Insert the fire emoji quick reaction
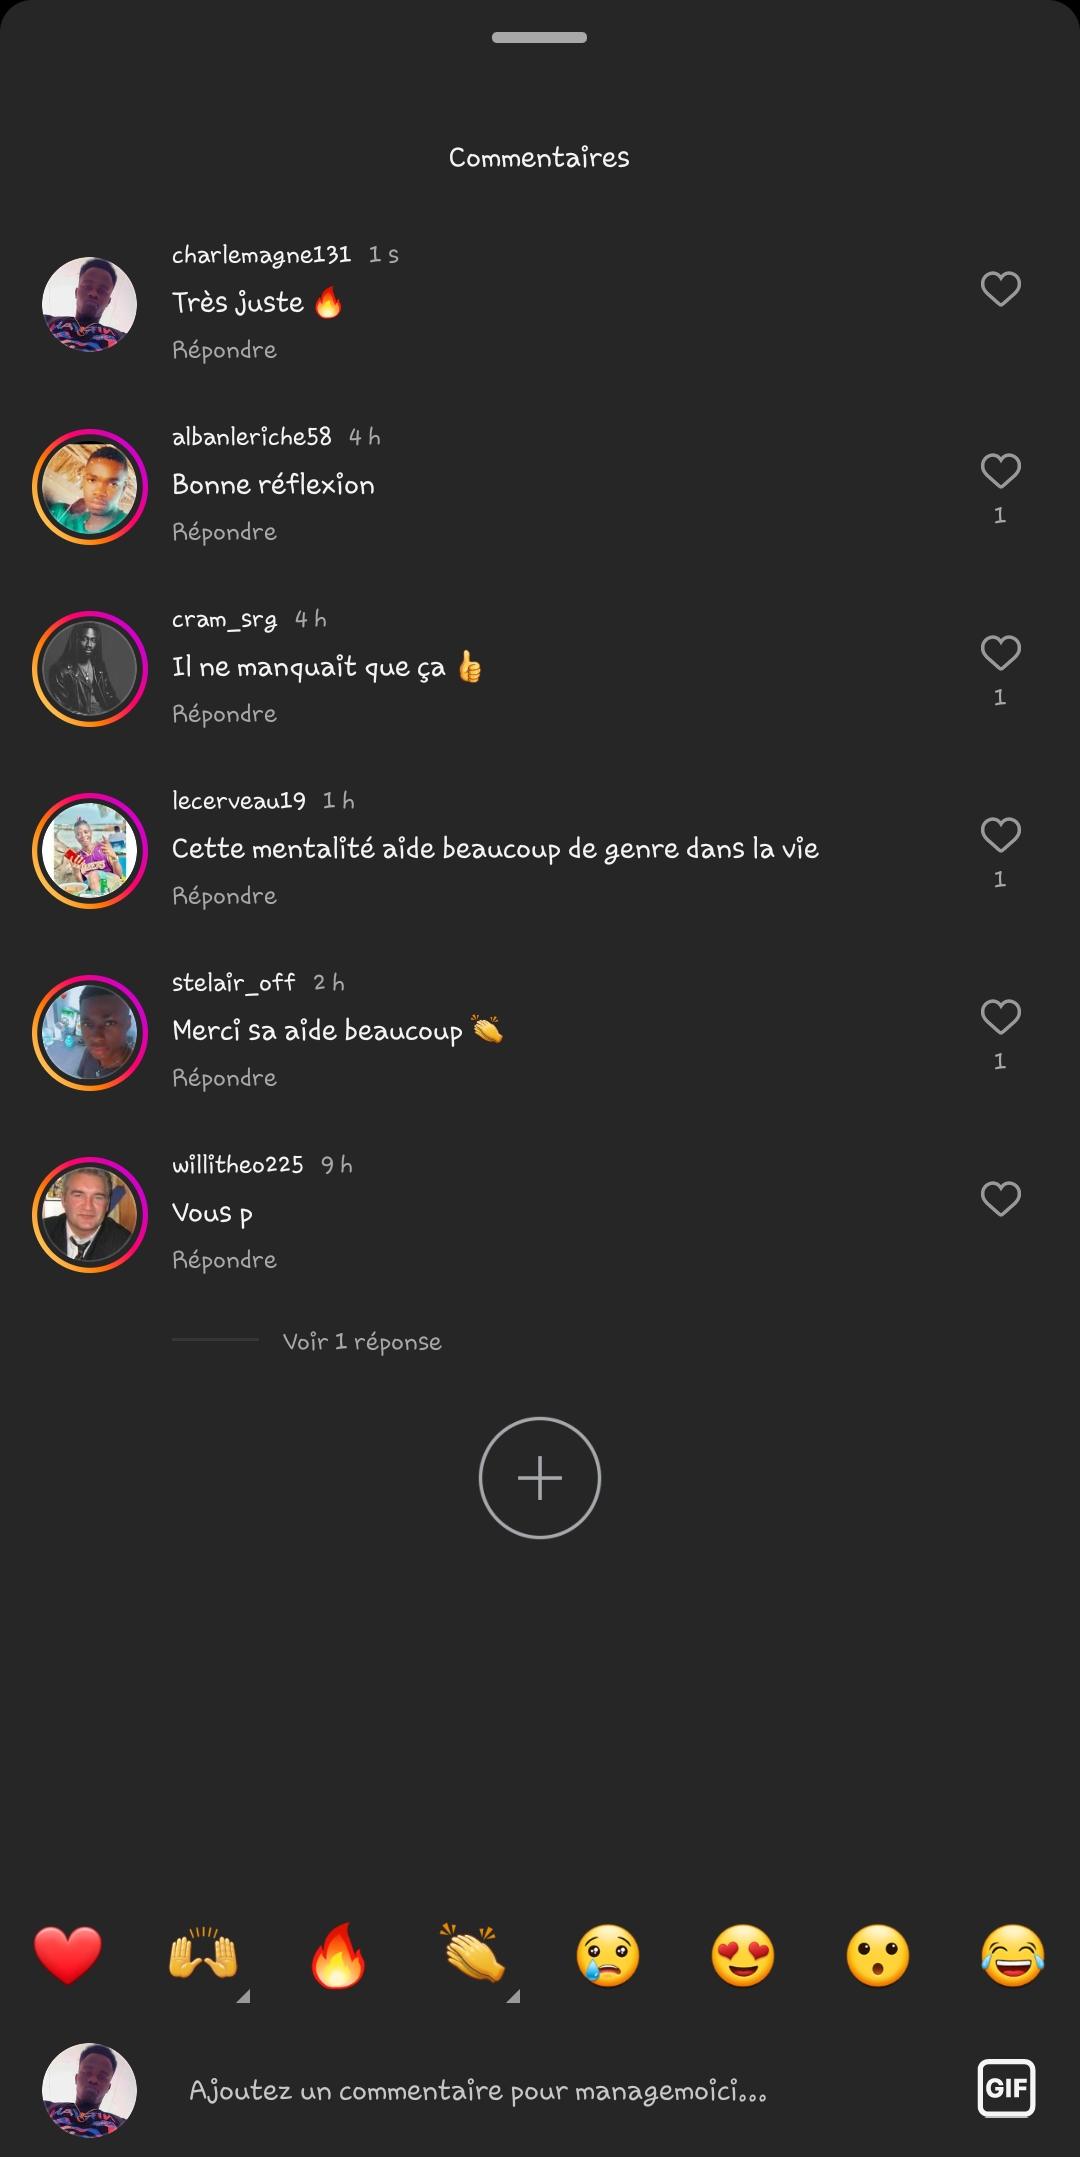This screenshot has width=1080, height=2157. tap(338, 1955)
